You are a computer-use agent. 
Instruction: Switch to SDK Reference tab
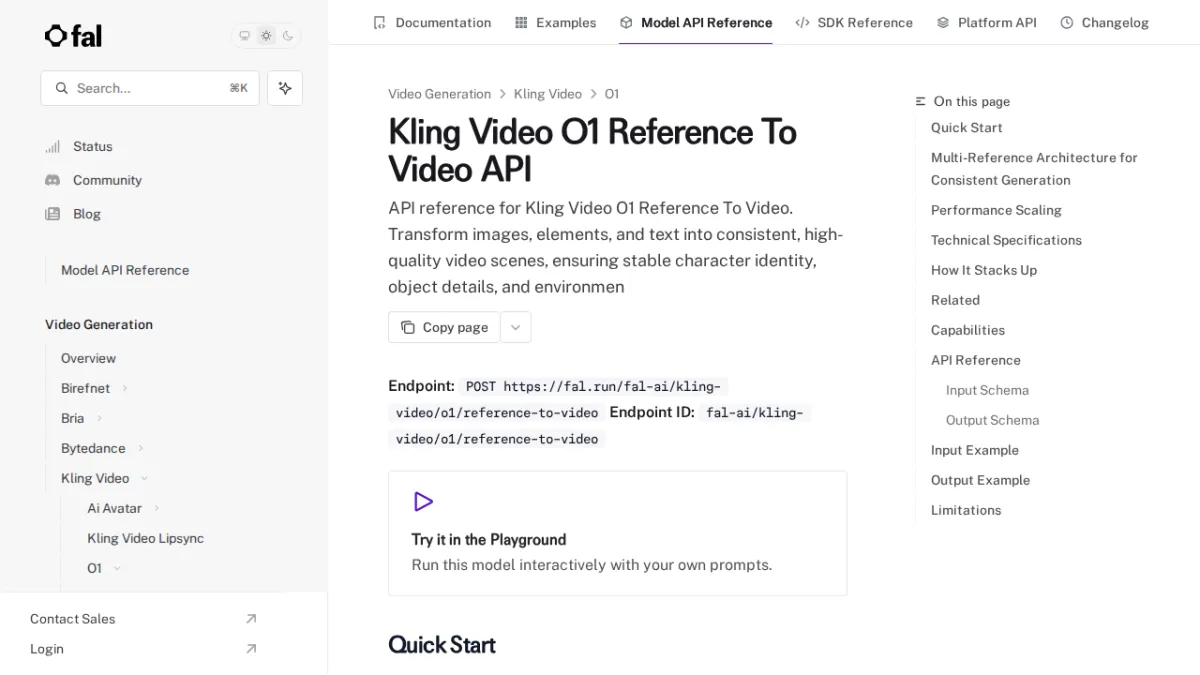[854, 22]
